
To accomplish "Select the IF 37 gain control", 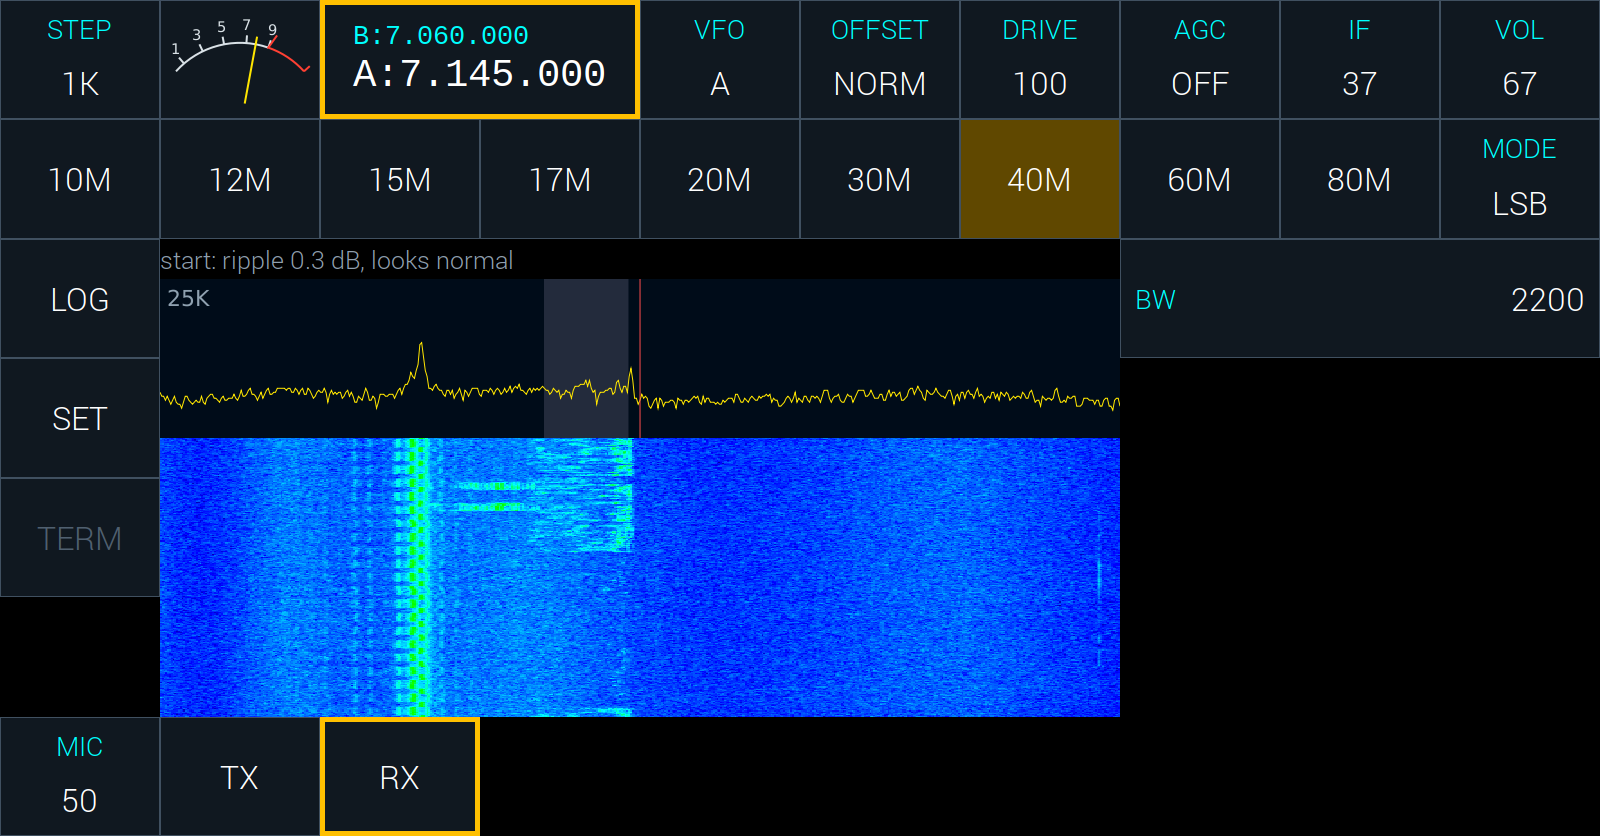I will (1360, 59).
